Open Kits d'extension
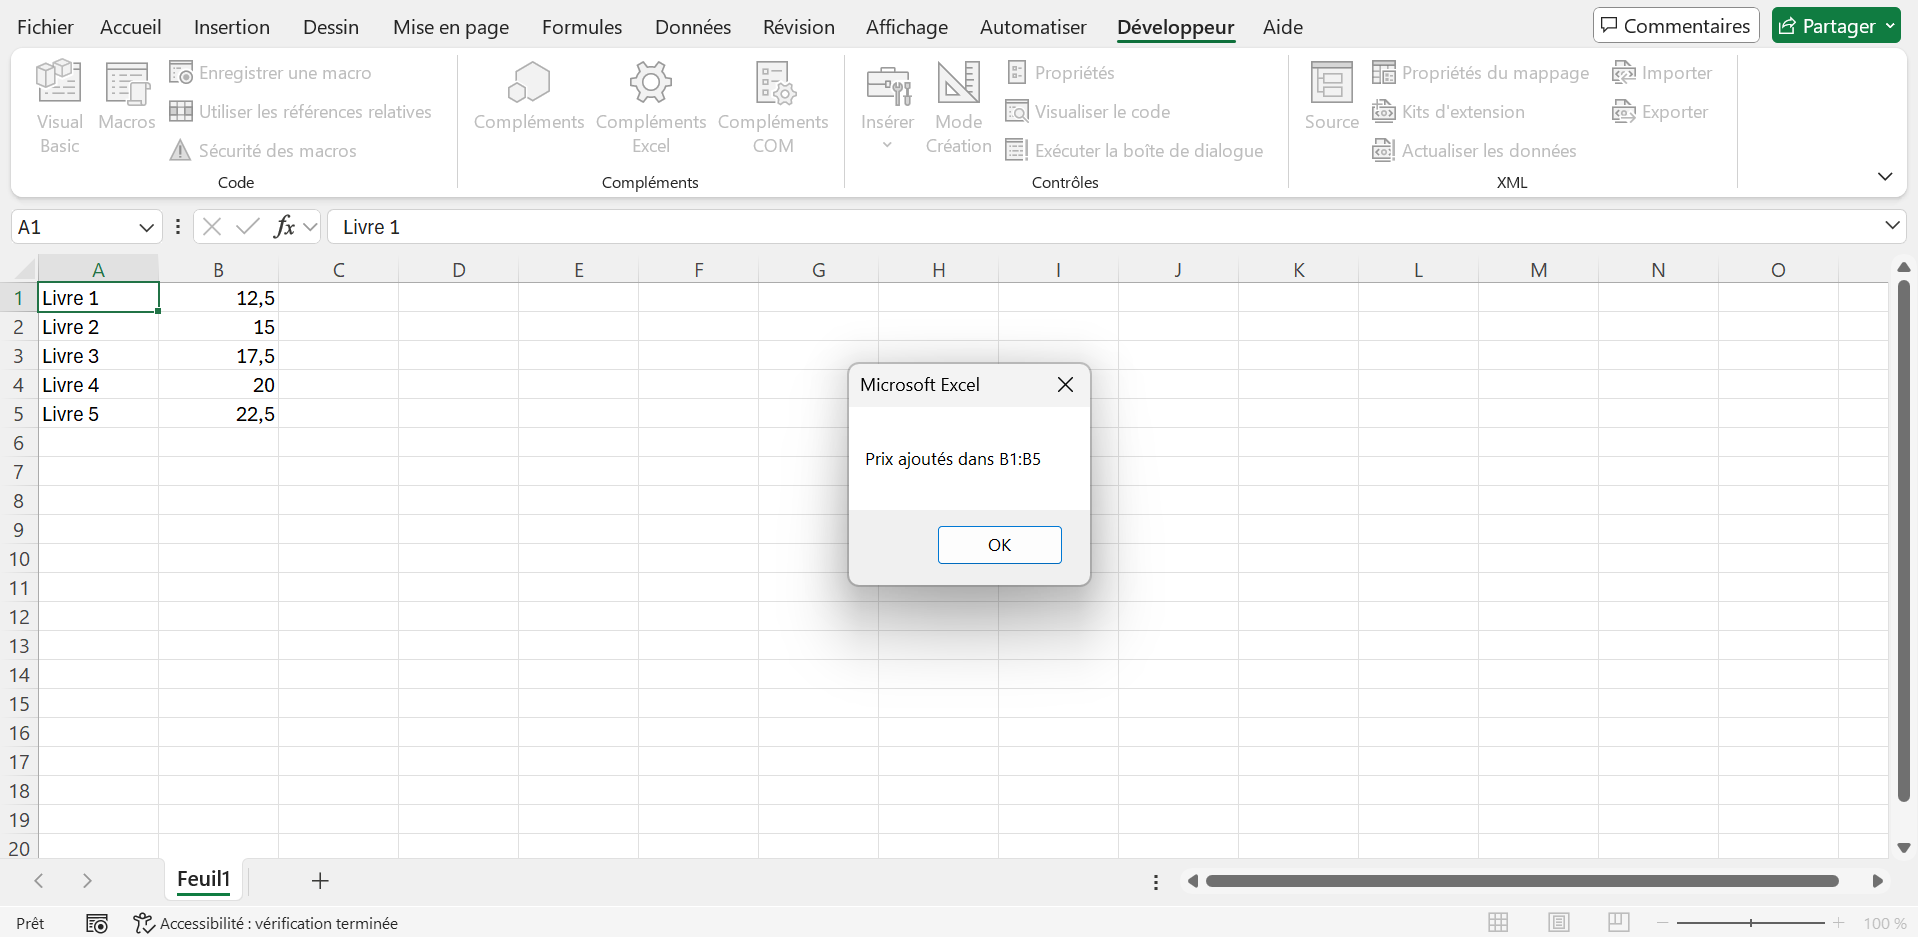 [1448, 112]
